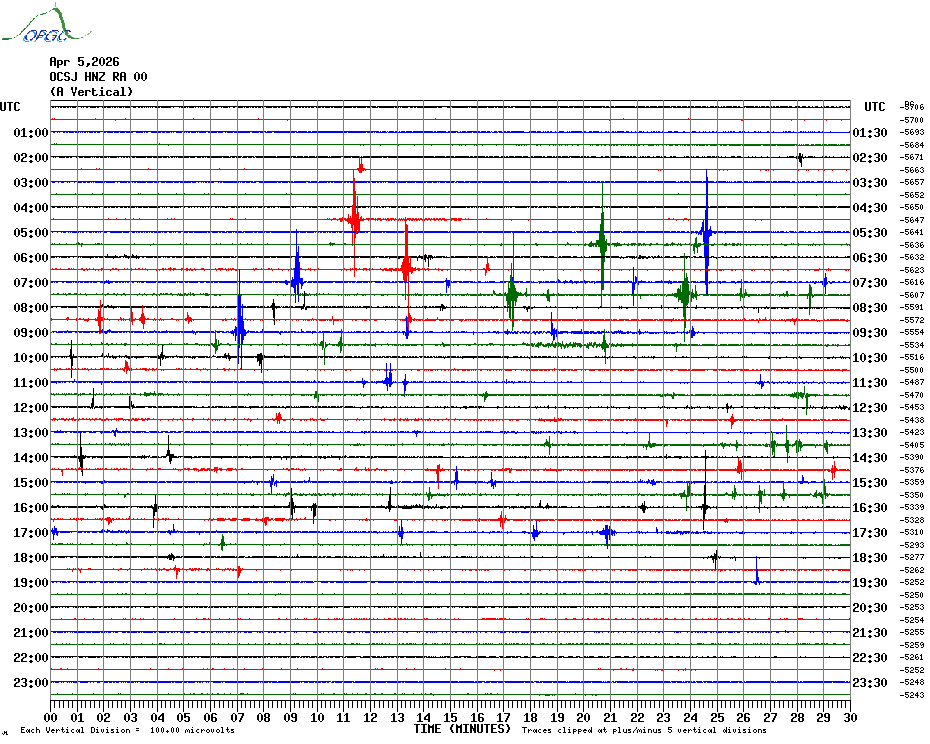Image resolution: width=930 pixels, height=744 pixels.
Task: Select the 12:00 hour label on left
Action: pyautogui.click(x=31, y=408)
